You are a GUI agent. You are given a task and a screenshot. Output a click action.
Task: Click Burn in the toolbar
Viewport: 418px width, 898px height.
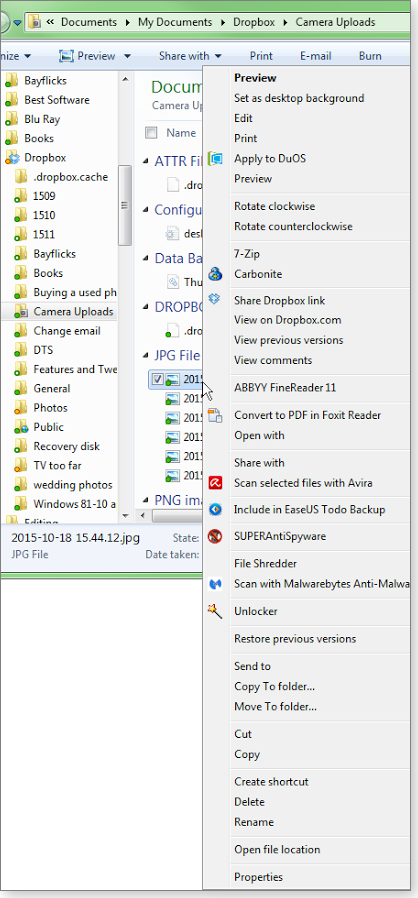370,56
